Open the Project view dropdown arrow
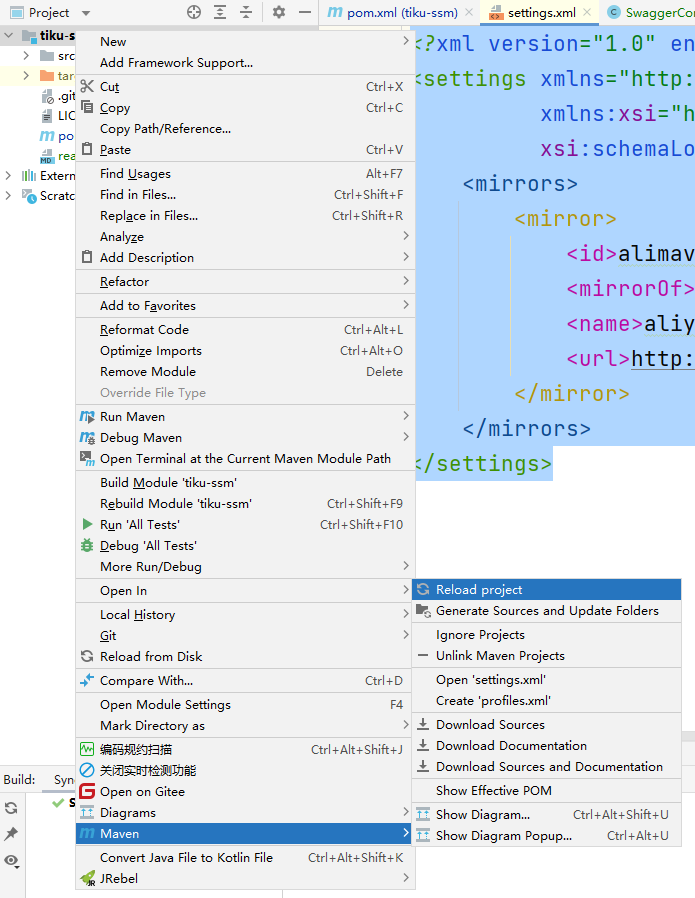Image resolution: width=695 pixels, height=898 pixels. pyautogui.click(x=86, y=13)
